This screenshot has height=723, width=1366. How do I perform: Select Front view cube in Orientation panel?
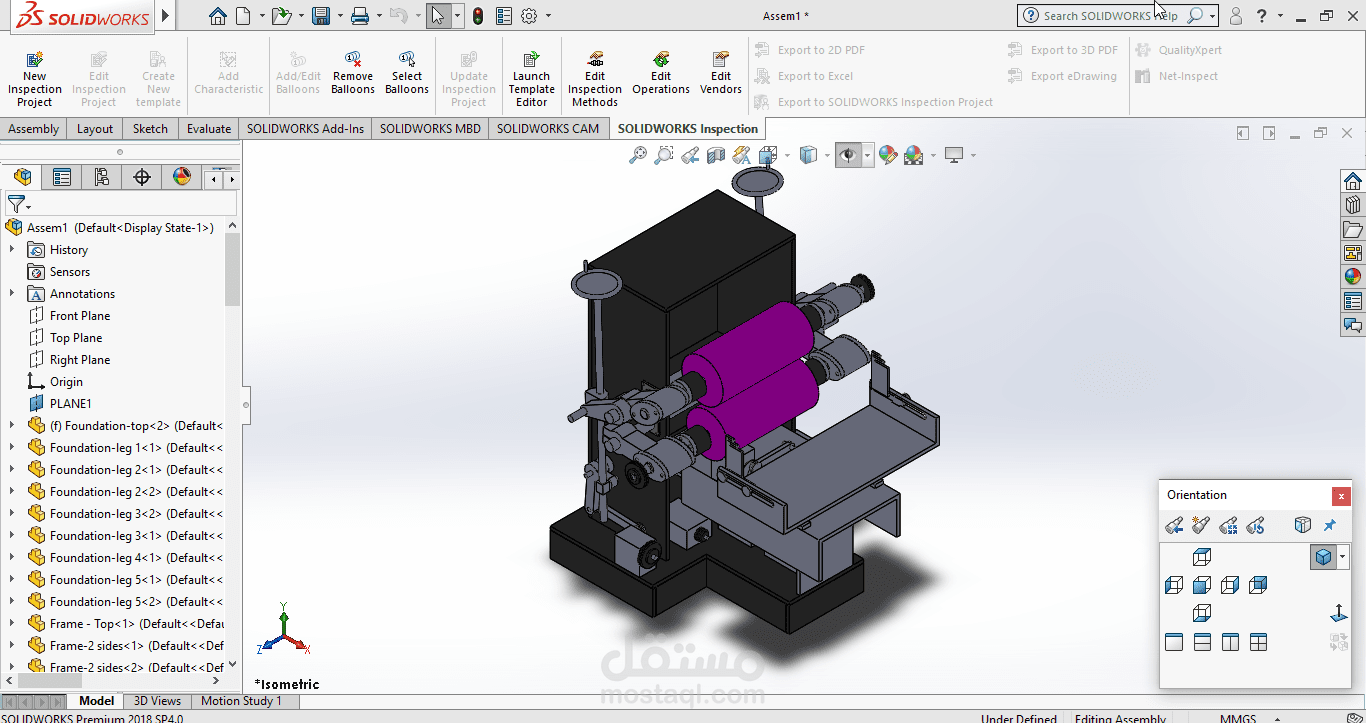pyautogui.click(x=1202, y=585)
